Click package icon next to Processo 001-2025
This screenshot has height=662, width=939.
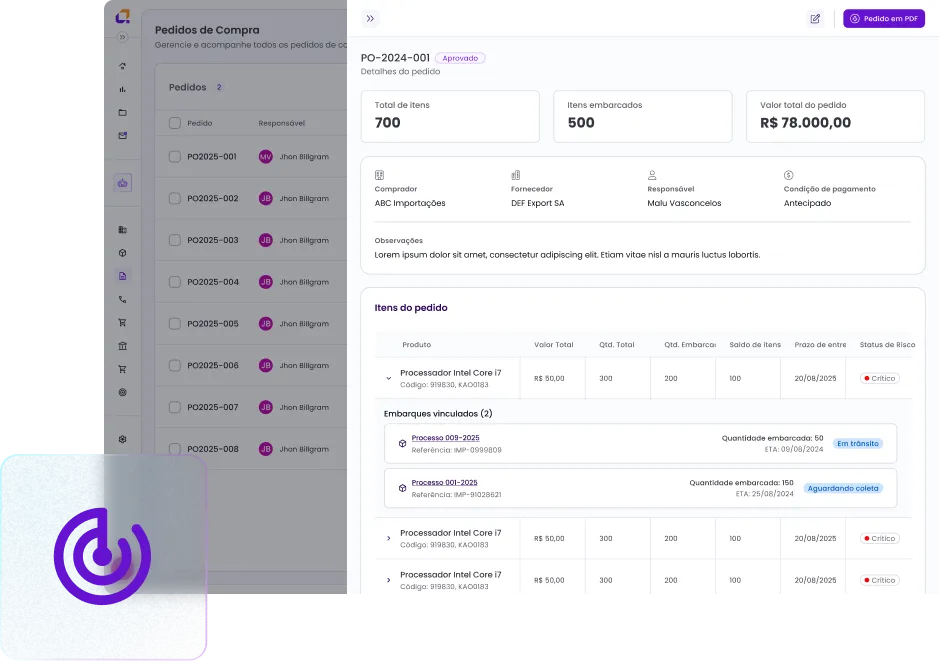click(402, 488)
